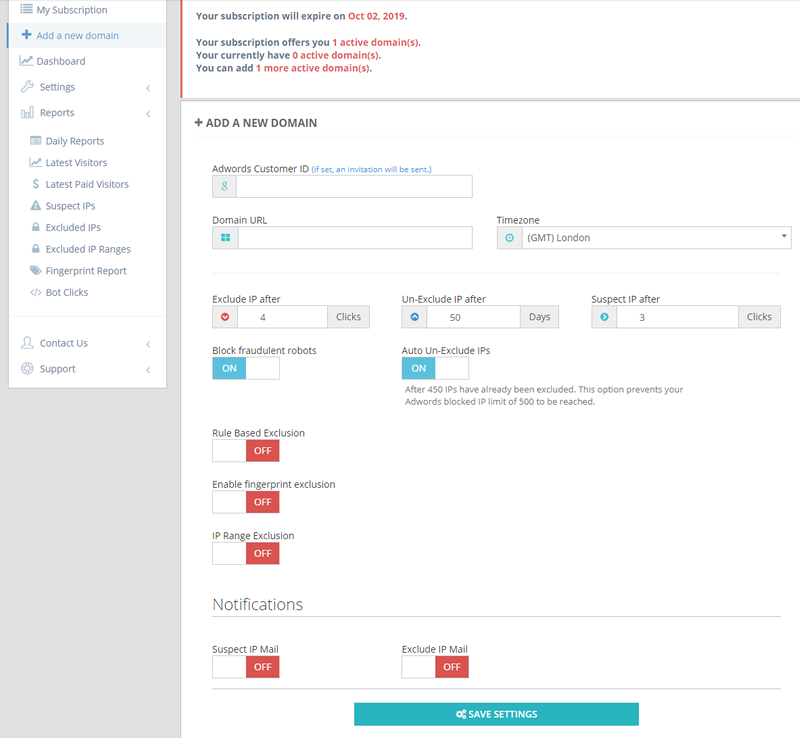Select Add a new domain menu item

pos(77,36)
